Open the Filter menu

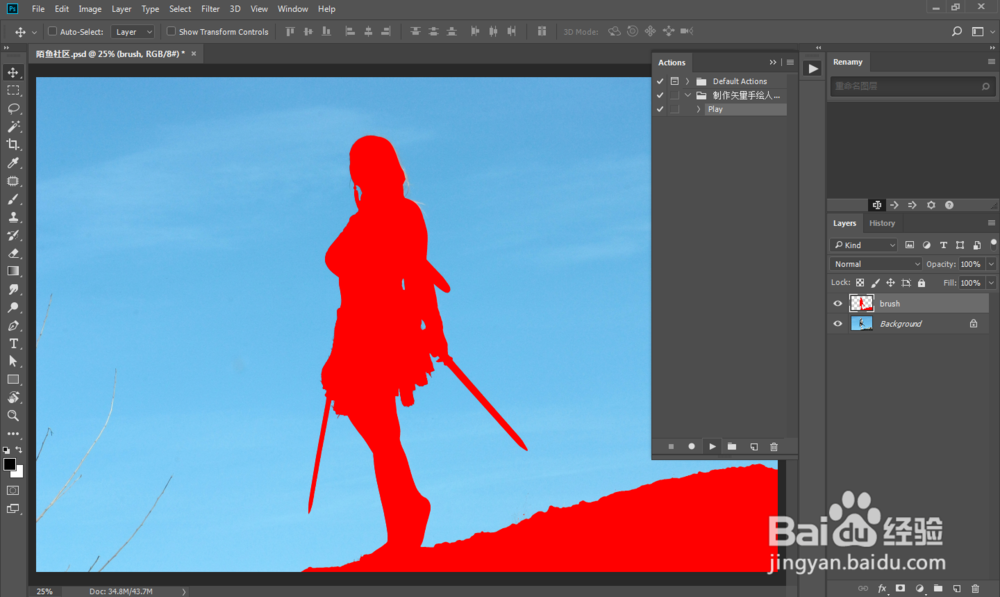[x=210, y=9]
